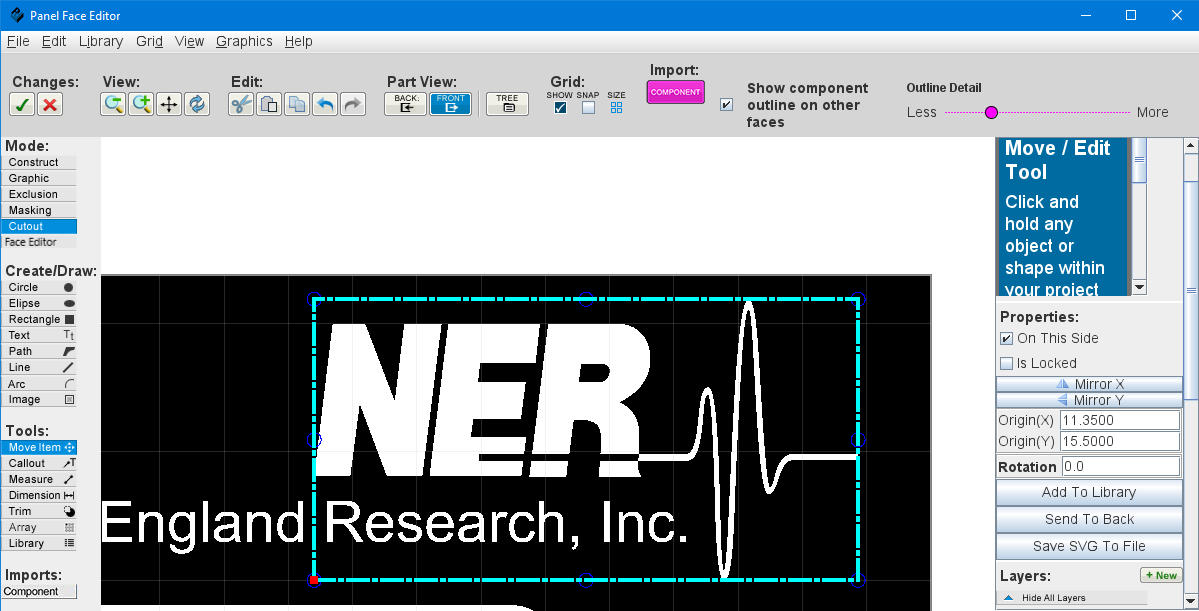Screen dimensions: 1199x611
Task: Cut selection with the scissors icon
Action: 241,104
